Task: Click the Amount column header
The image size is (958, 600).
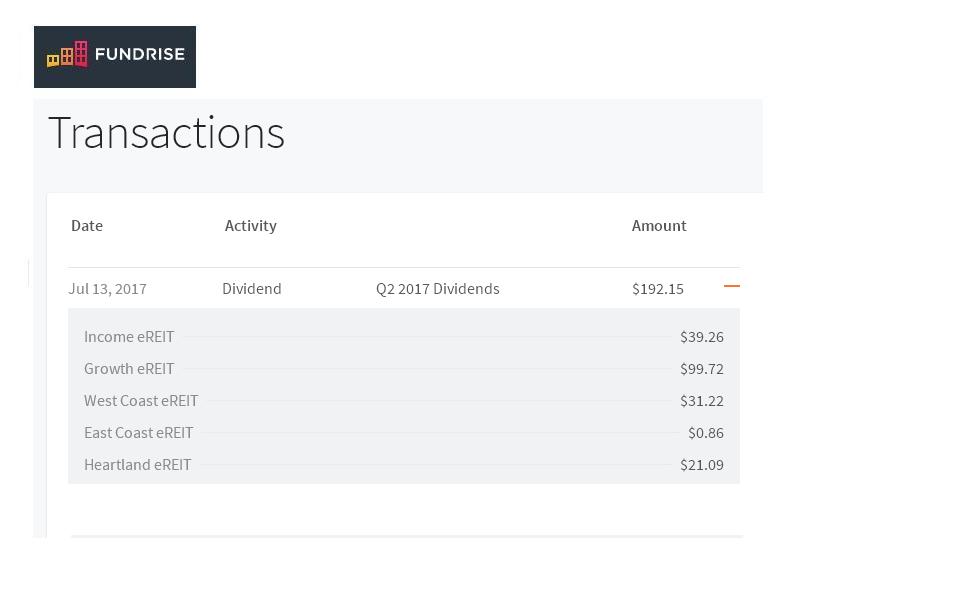Action: pos(659,226)
